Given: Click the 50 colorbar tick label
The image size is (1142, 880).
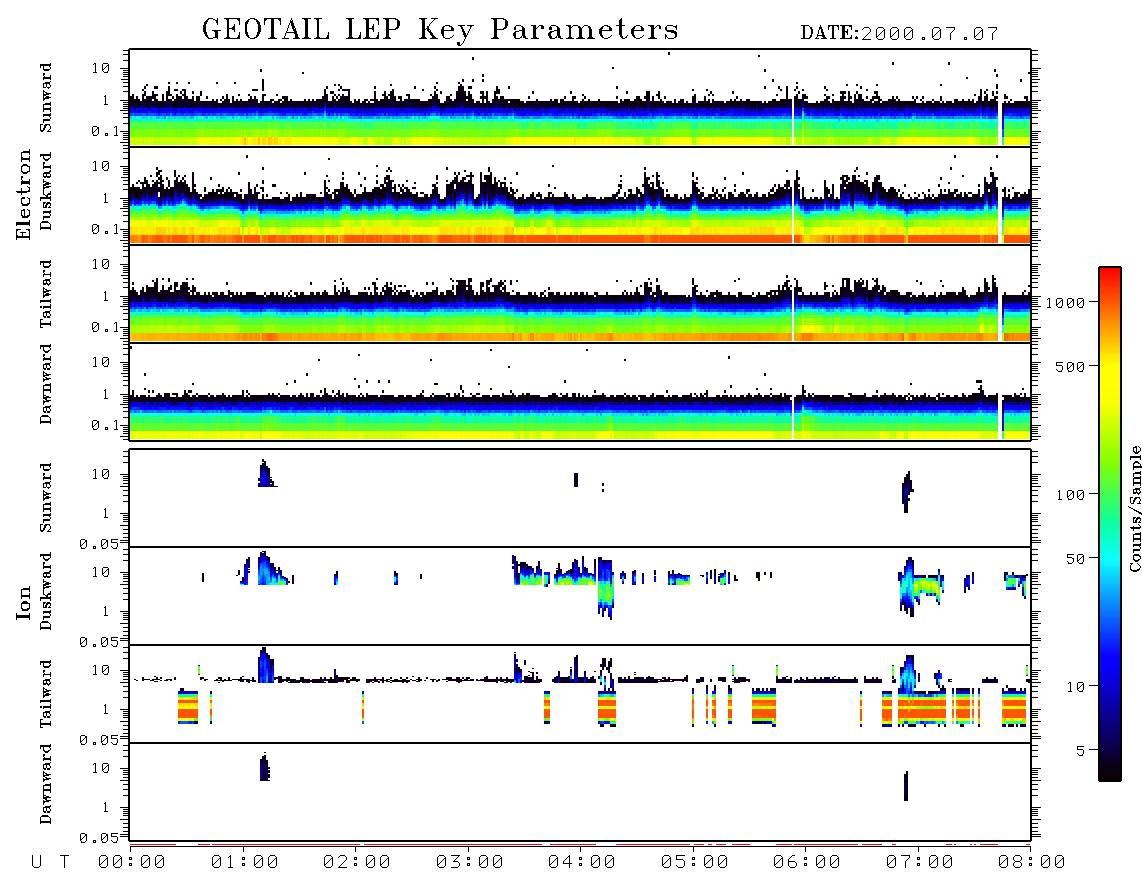Looking at the screenshot, I should coord(1076,559).
